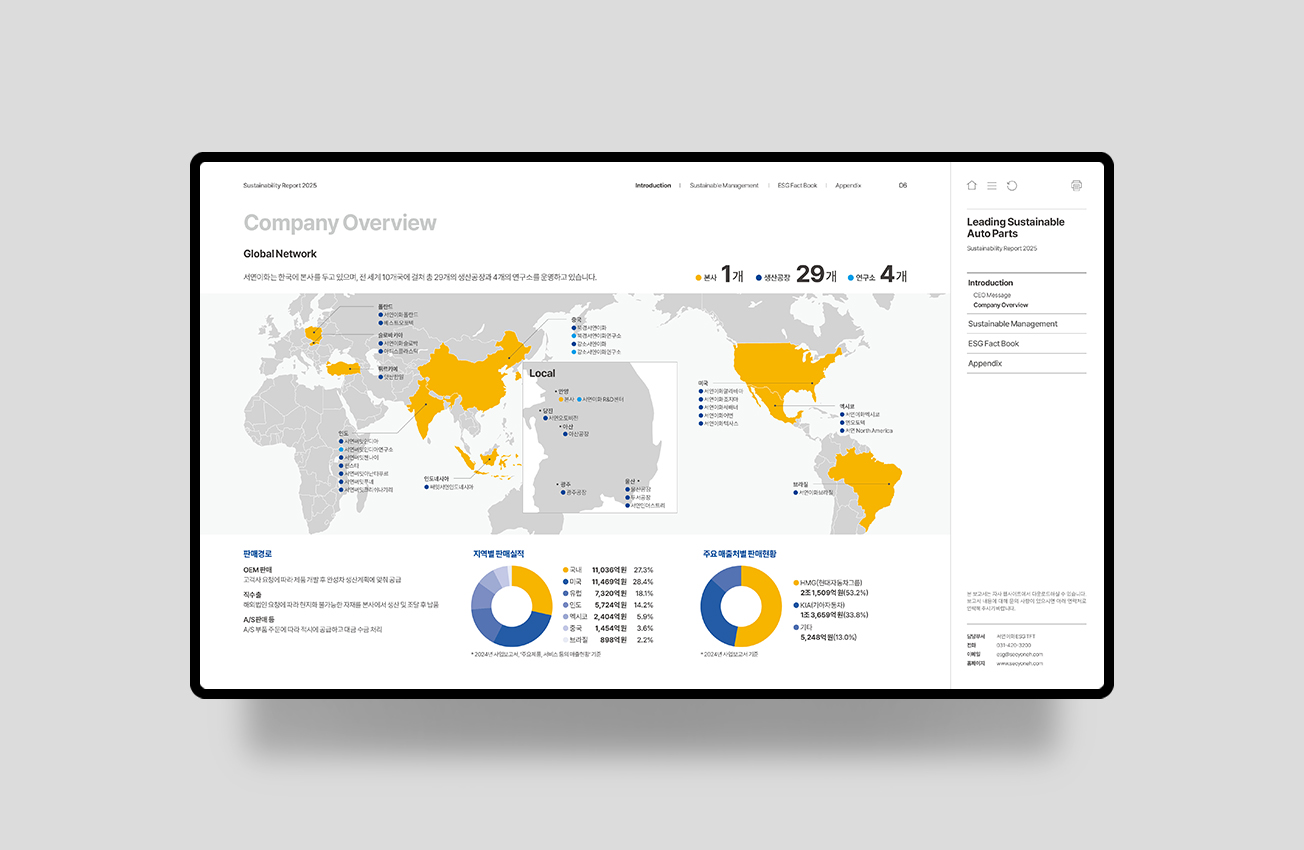Open the Introduction tab in top navigation
Image resolution: width=1304 pixels, height=850 pixels.
pyautogui.click(x=653, y=185)
